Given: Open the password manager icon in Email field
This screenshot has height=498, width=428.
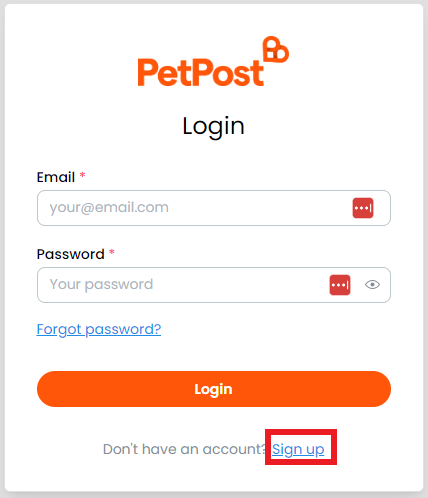Looking at the screenshot, I should click(363, 208).
